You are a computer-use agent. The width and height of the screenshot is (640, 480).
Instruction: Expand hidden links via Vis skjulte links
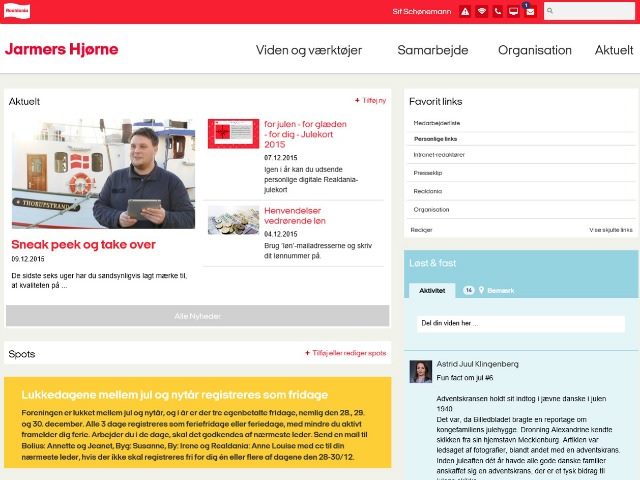point(610,229)
